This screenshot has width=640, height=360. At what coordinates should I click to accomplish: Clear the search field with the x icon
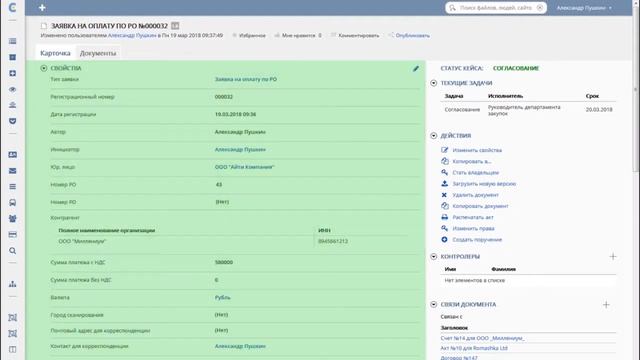(540, 8)
